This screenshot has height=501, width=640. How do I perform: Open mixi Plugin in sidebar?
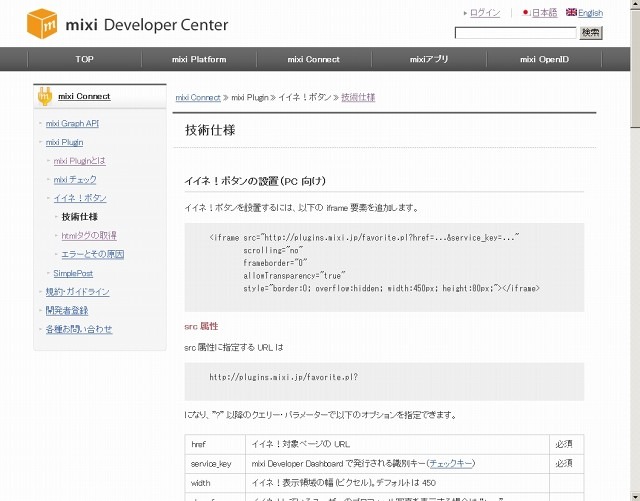pos(64,142)
